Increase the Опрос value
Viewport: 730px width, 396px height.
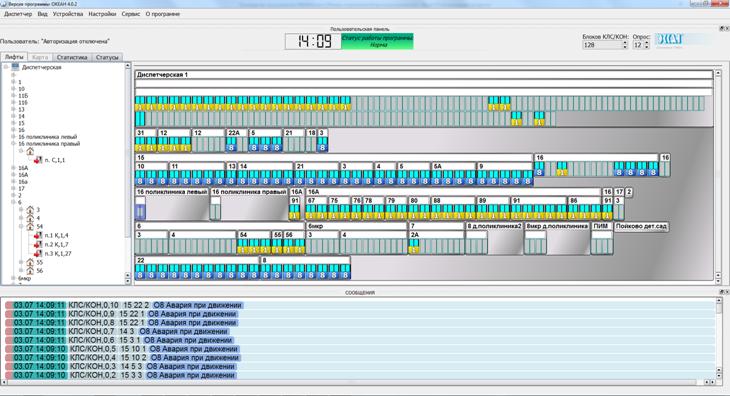(647, 43)
